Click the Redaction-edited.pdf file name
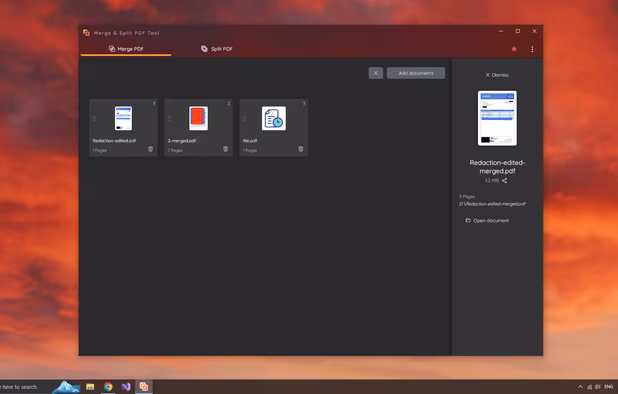Viewport: 618px width, 394px height. 114,141
